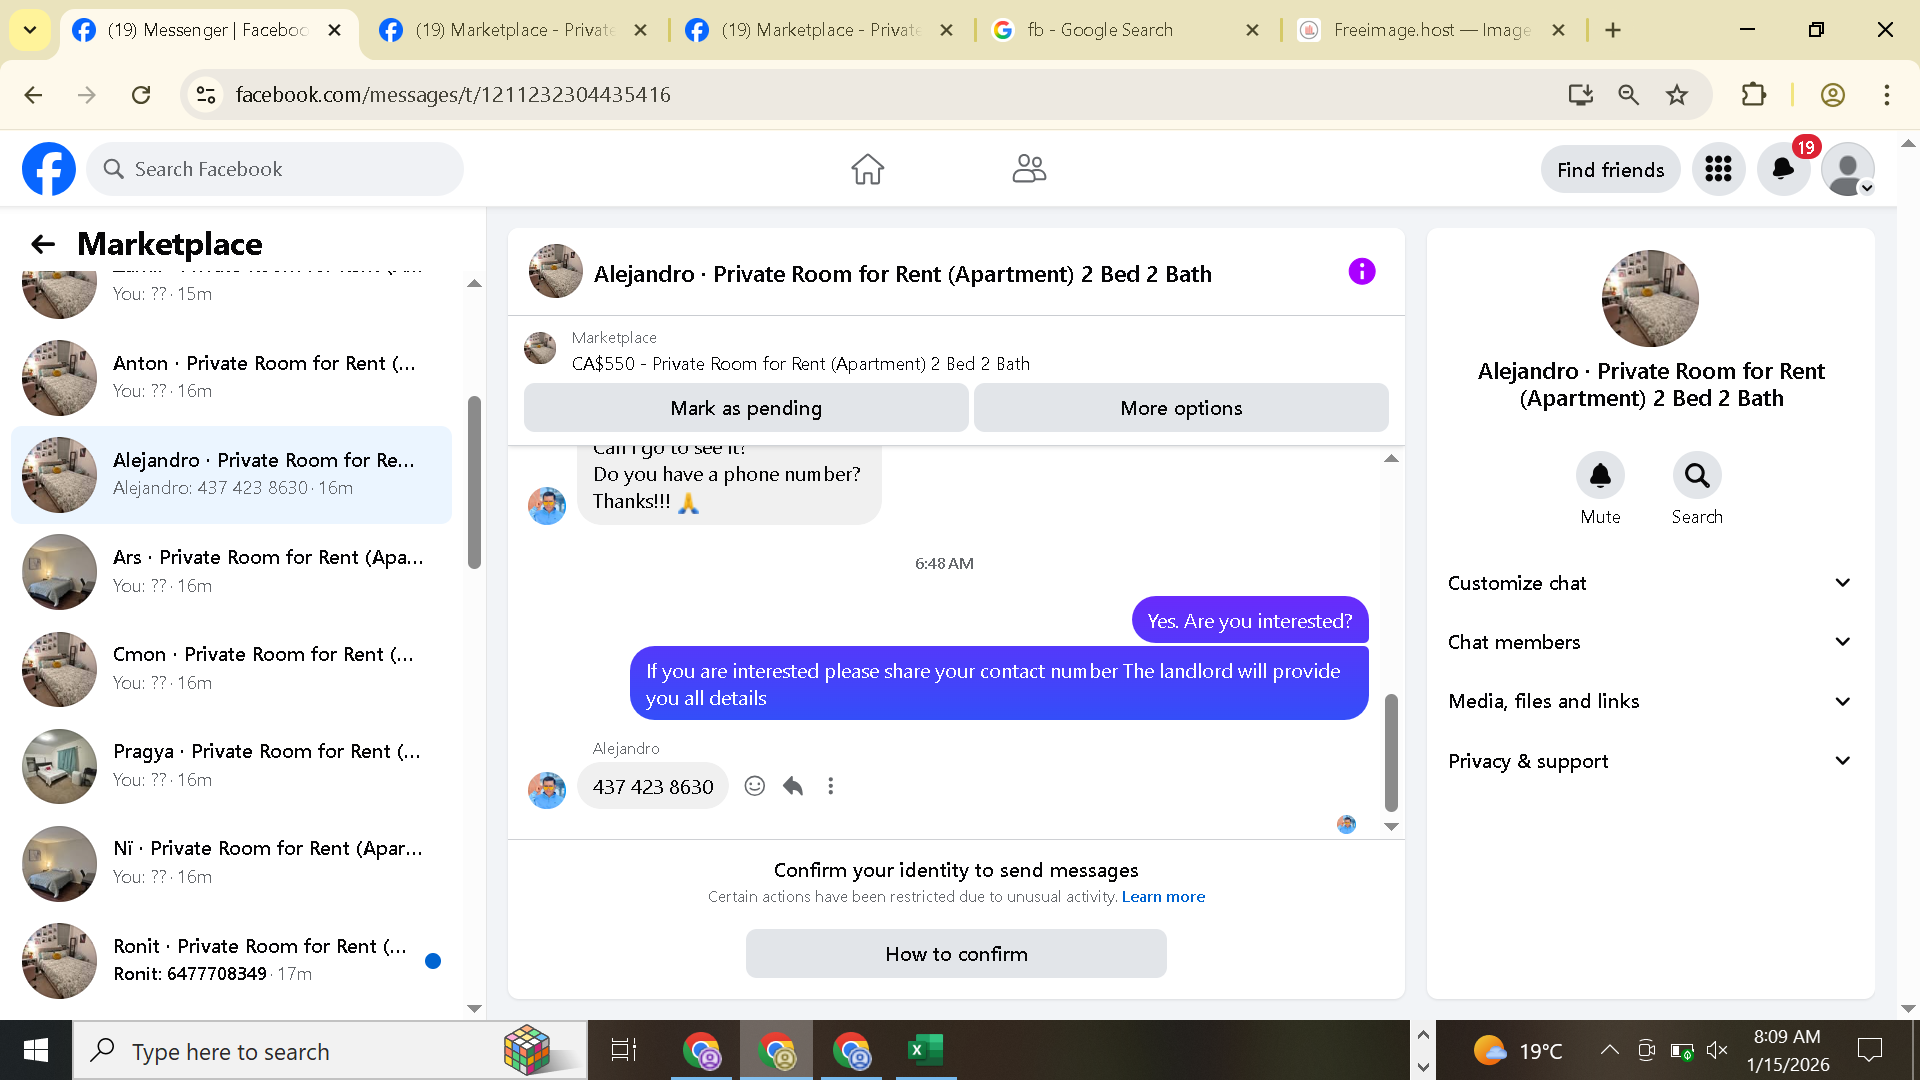React with emoji to the 437 423 8630 message
This screenshot has height=1080, width=1920.
[755, 786]
